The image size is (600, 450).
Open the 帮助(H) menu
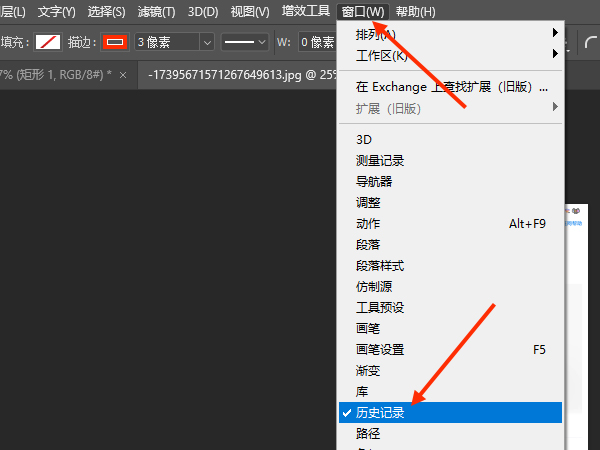pyautogui.click(x=415, y=12)
